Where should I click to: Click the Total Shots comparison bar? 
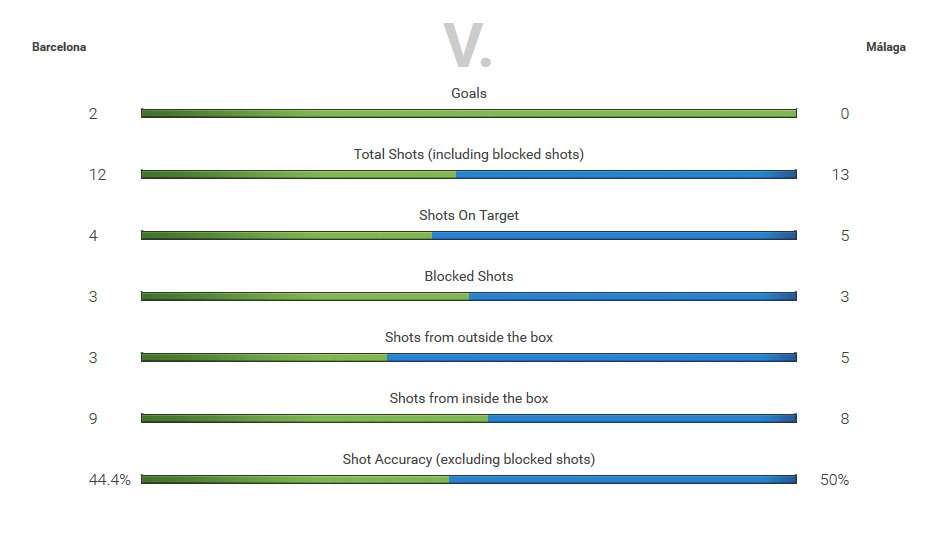click(469, 174)
